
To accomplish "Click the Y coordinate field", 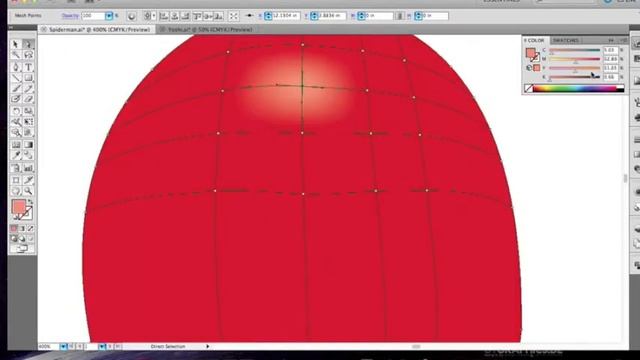I will click(x=332, y=16).
